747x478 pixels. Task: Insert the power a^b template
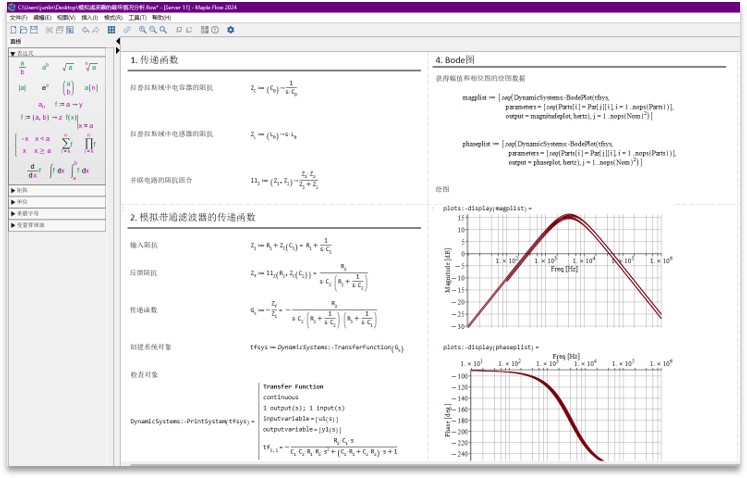coord(45,67)
